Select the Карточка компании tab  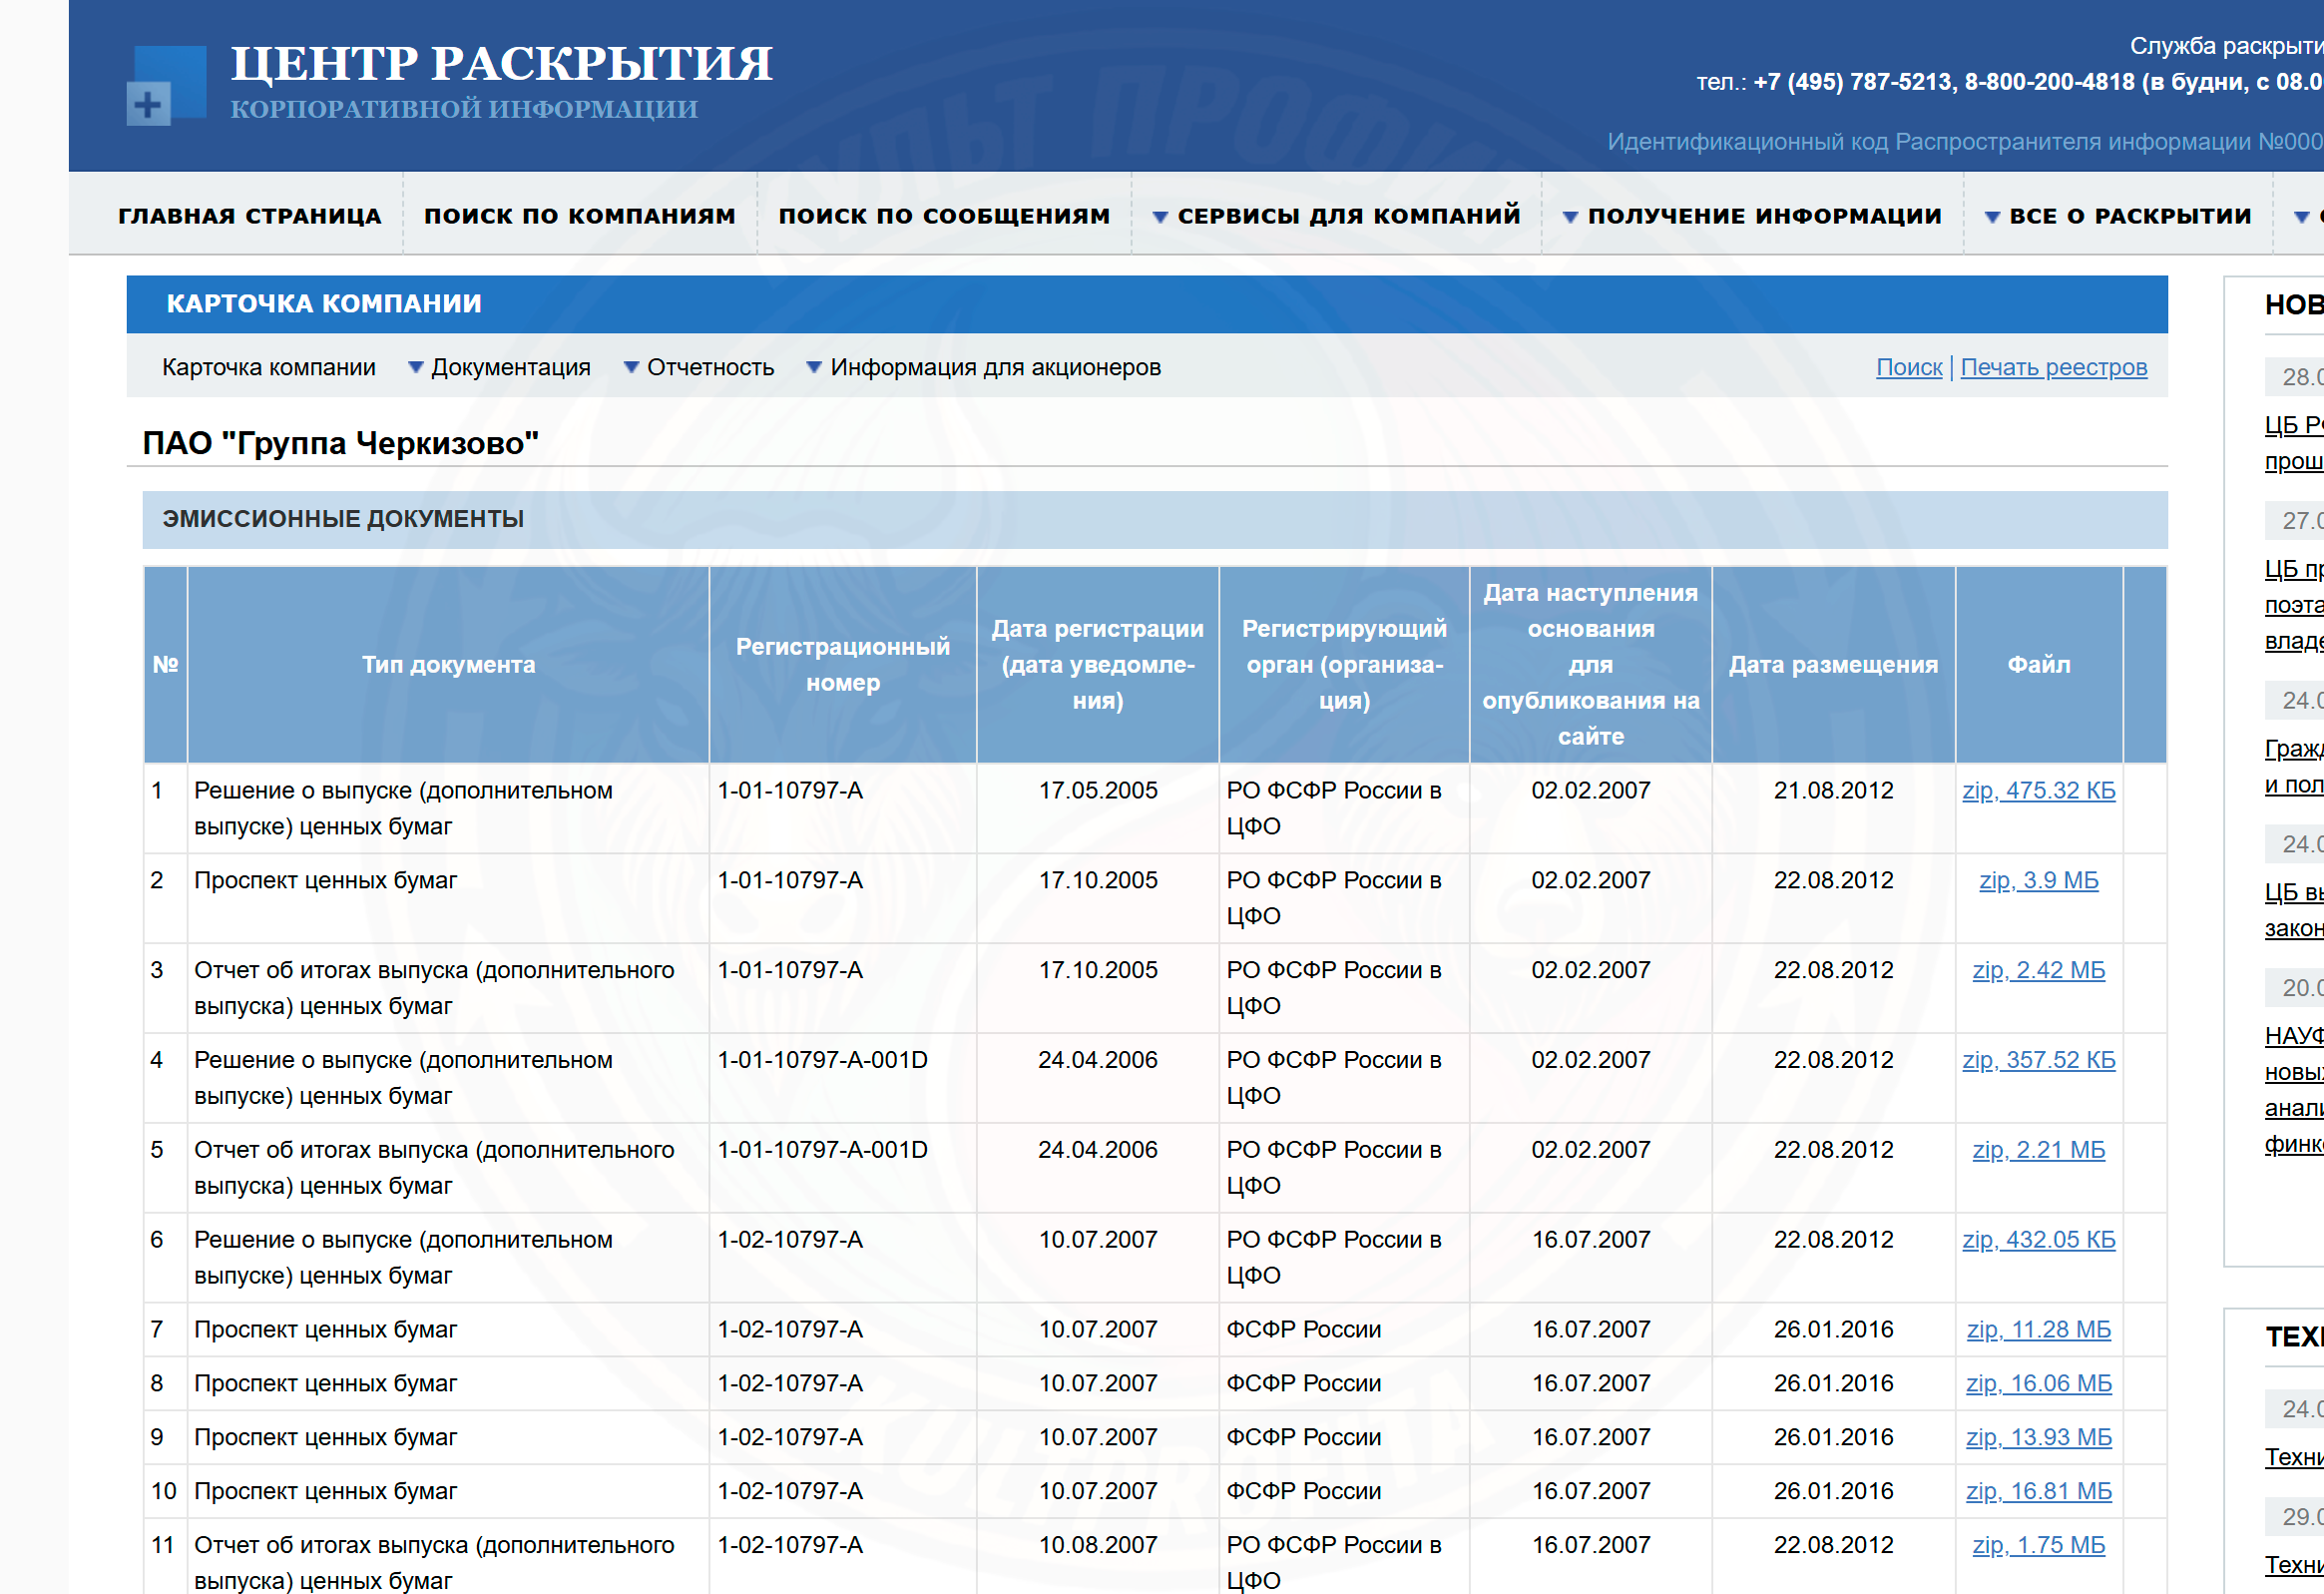click(x=269, y=367)
